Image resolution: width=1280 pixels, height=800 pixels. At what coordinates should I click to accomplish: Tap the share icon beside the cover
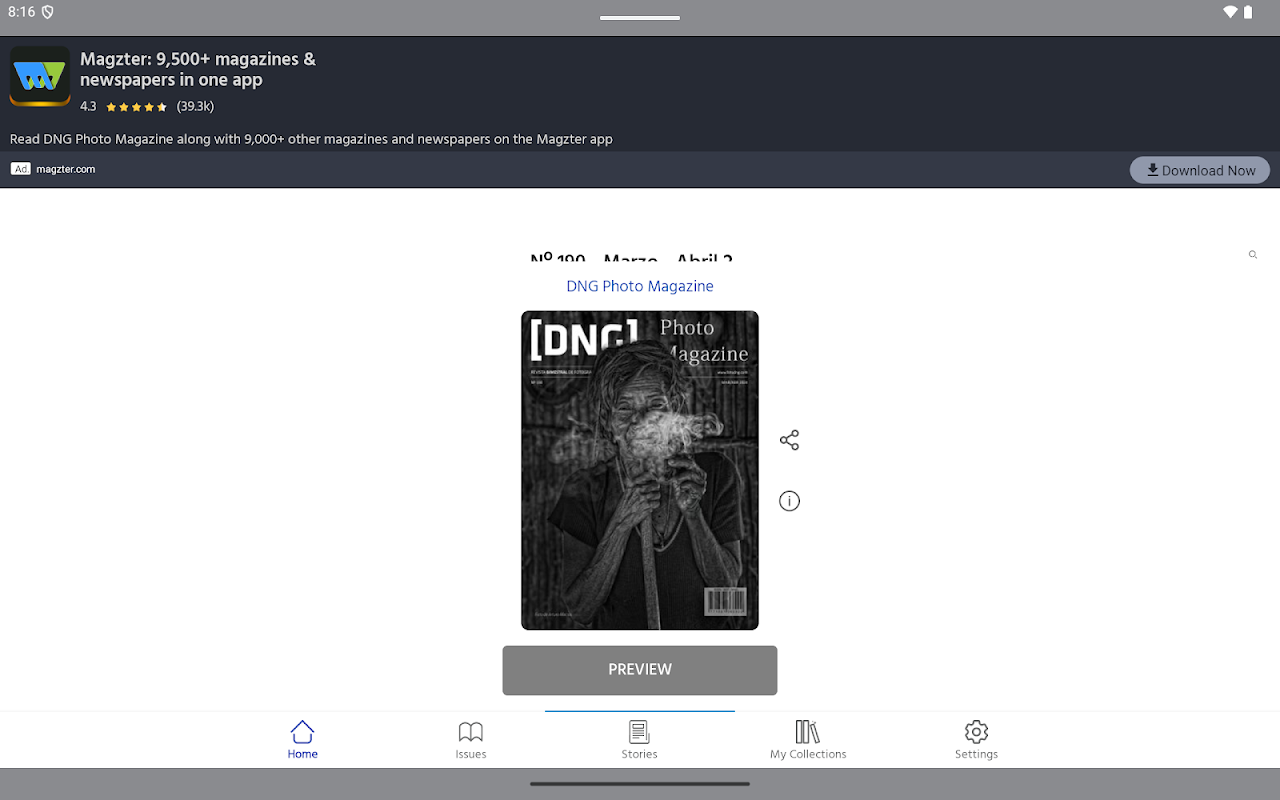click(789, 440)
